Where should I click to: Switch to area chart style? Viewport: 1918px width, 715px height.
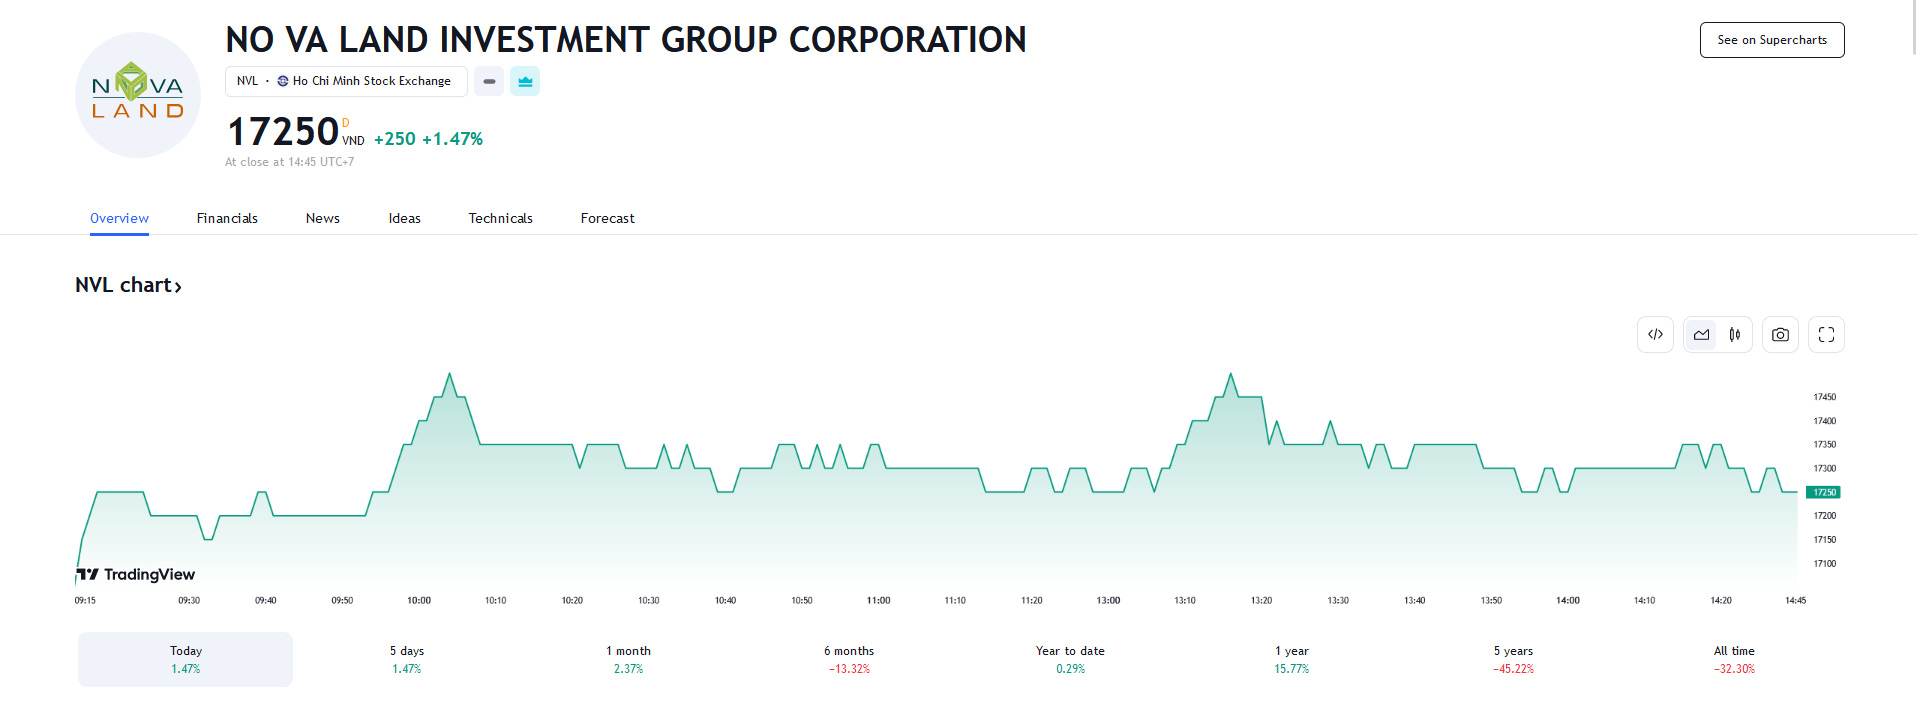tap(1701, 335)
